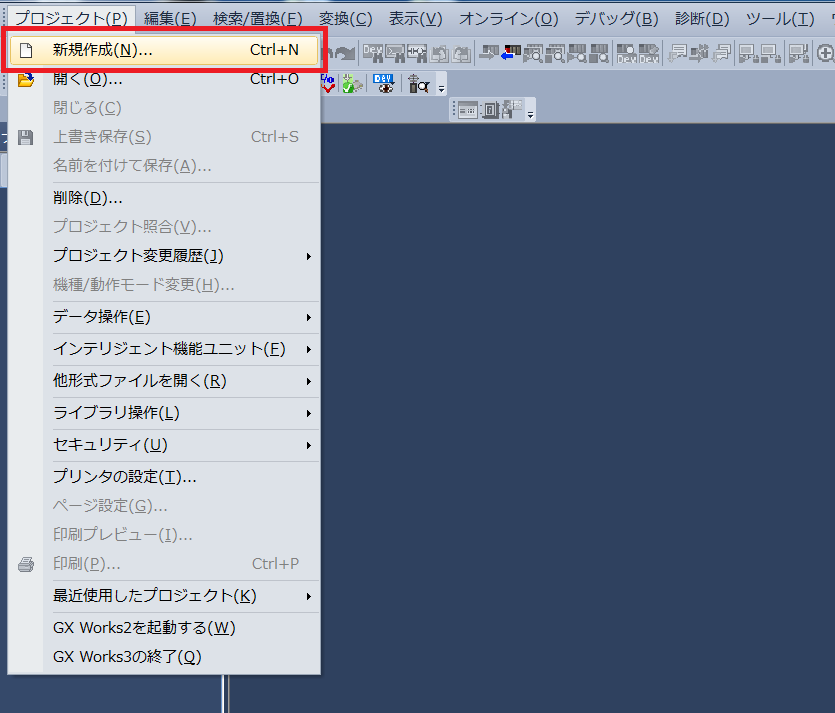Expand インテリジェント機能ユニット(F) submenu

click(x=164, y=349)
